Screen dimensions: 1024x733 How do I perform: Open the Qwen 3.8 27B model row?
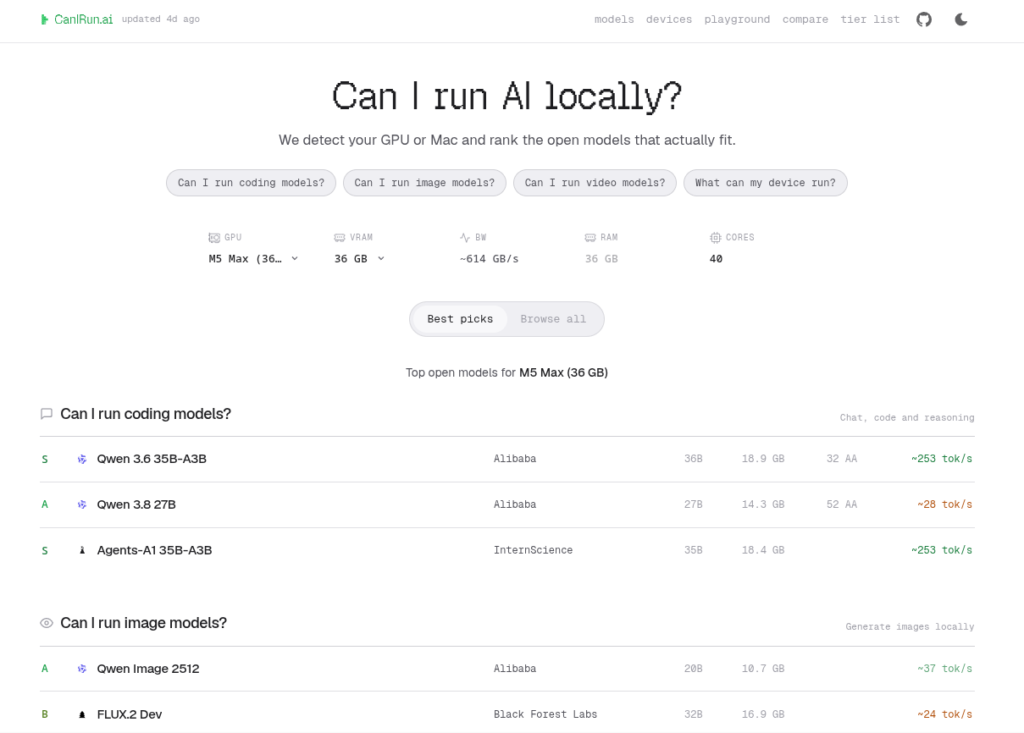click(507, 505)
